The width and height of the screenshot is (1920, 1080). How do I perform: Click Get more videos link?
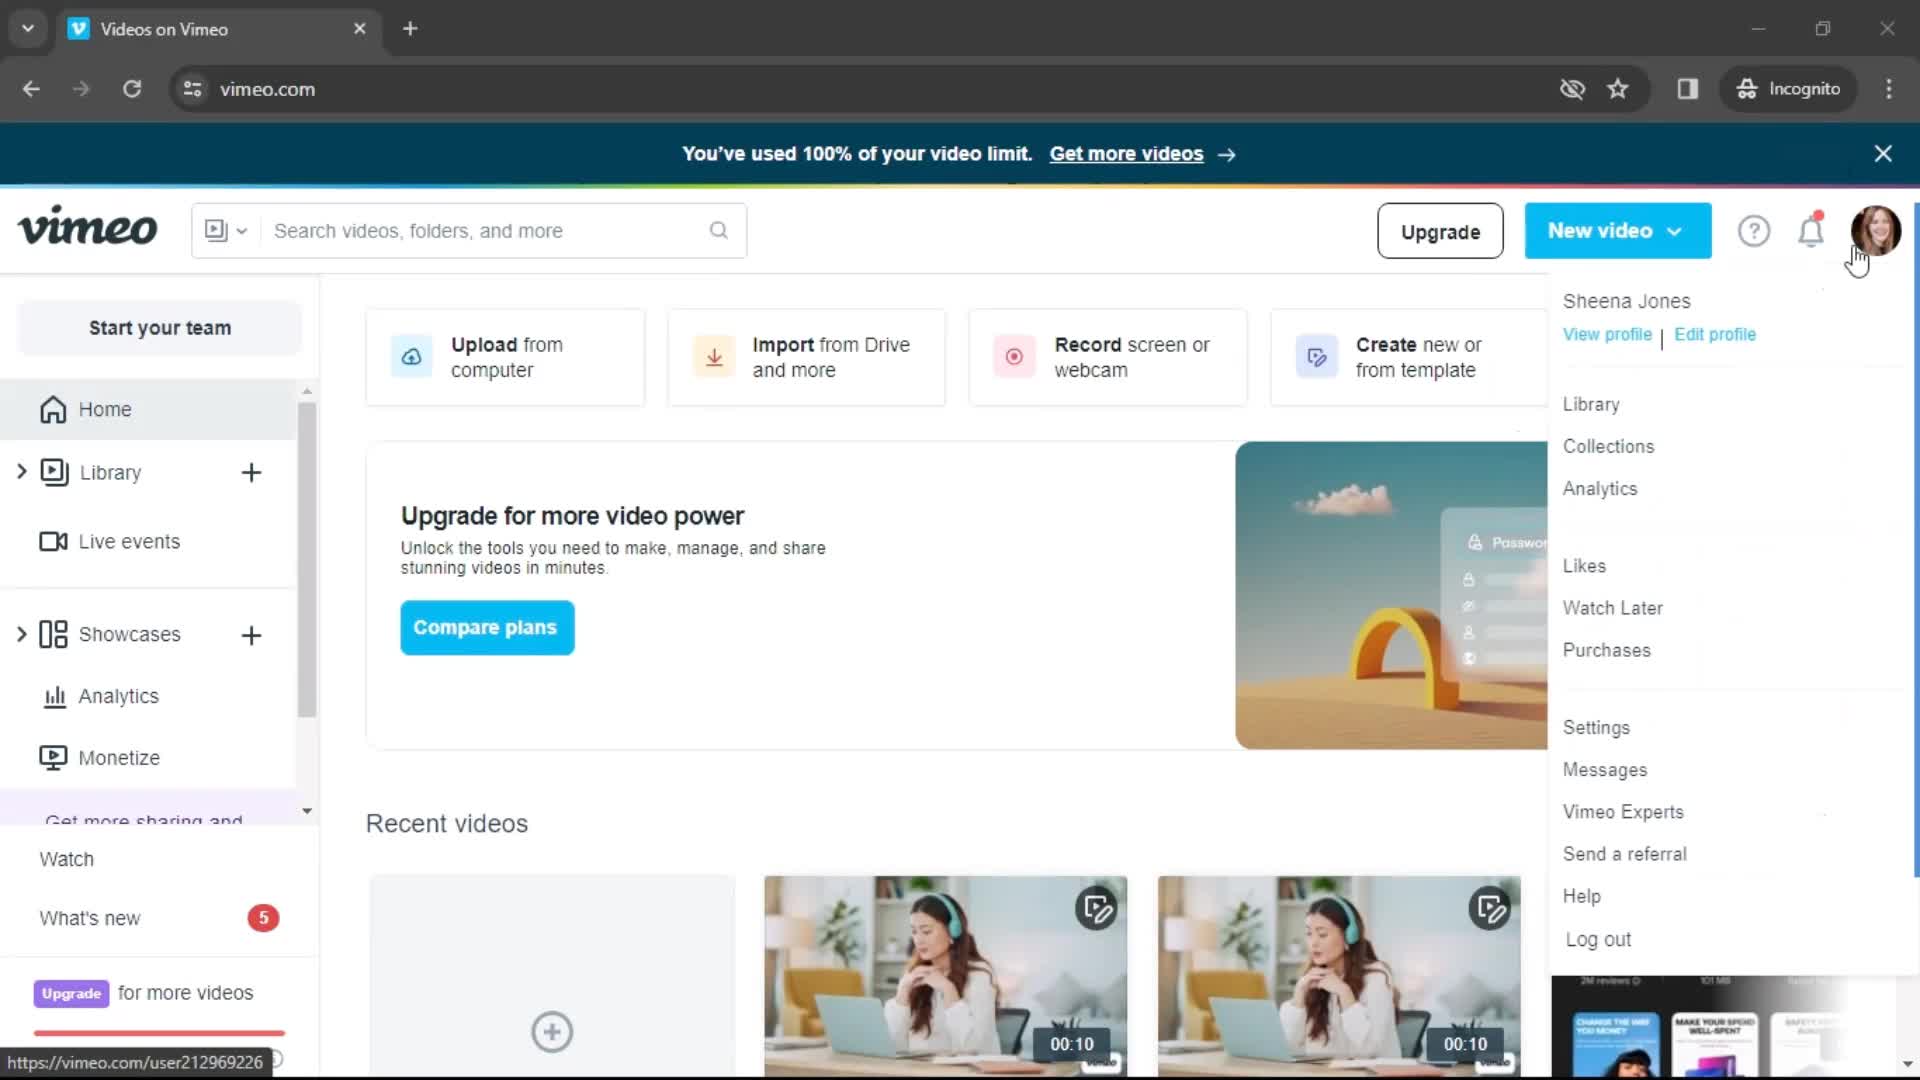pos(1126,154)
